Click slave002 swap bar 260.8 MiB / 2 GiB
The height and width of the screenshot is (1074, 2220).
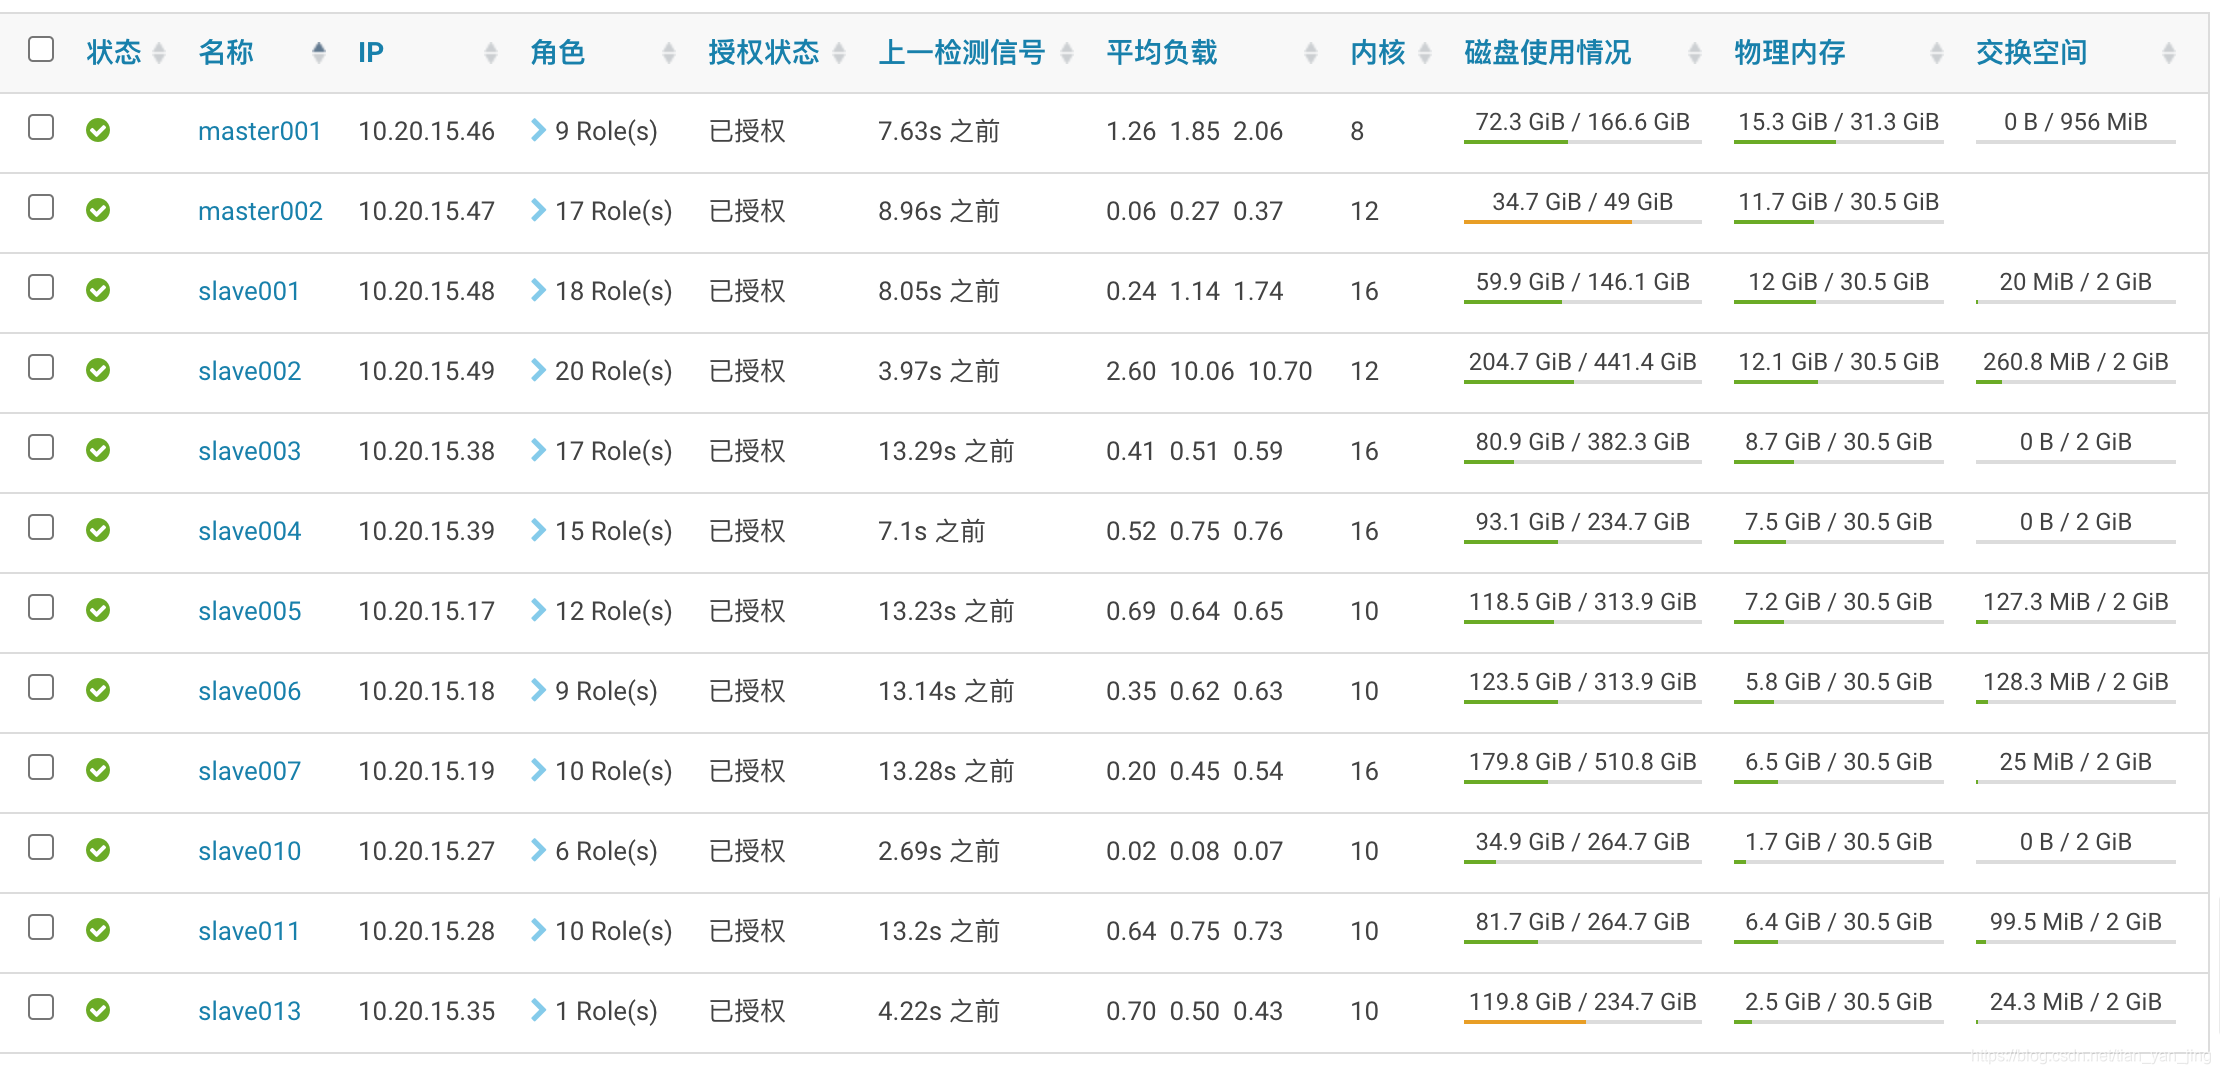click(2076, 365)
